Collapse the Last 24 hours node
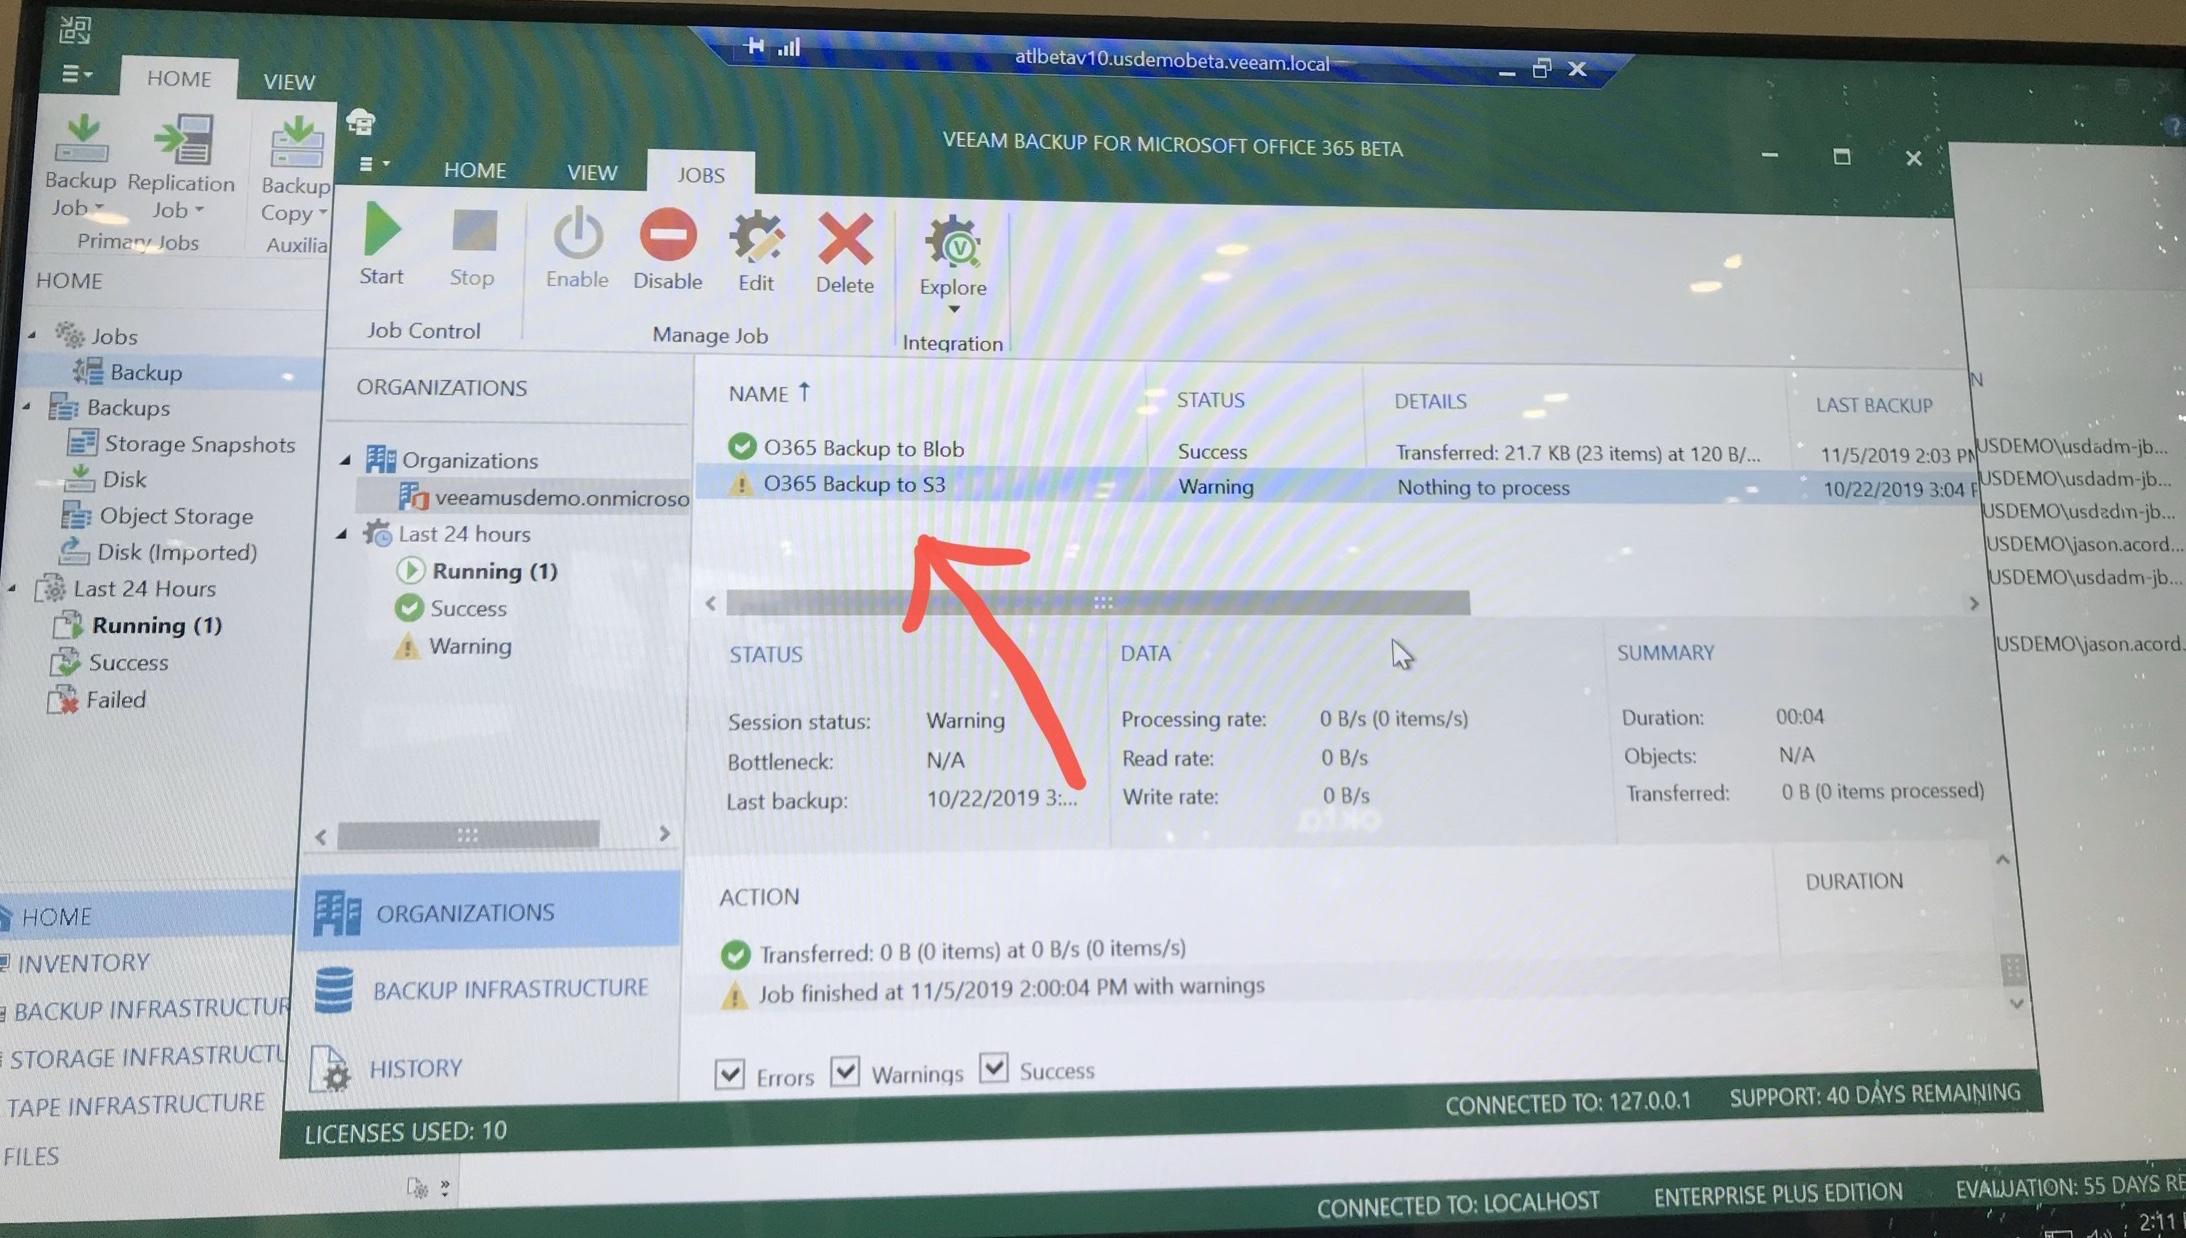Screen dimensions: 2186x1238 pos(342,534)
